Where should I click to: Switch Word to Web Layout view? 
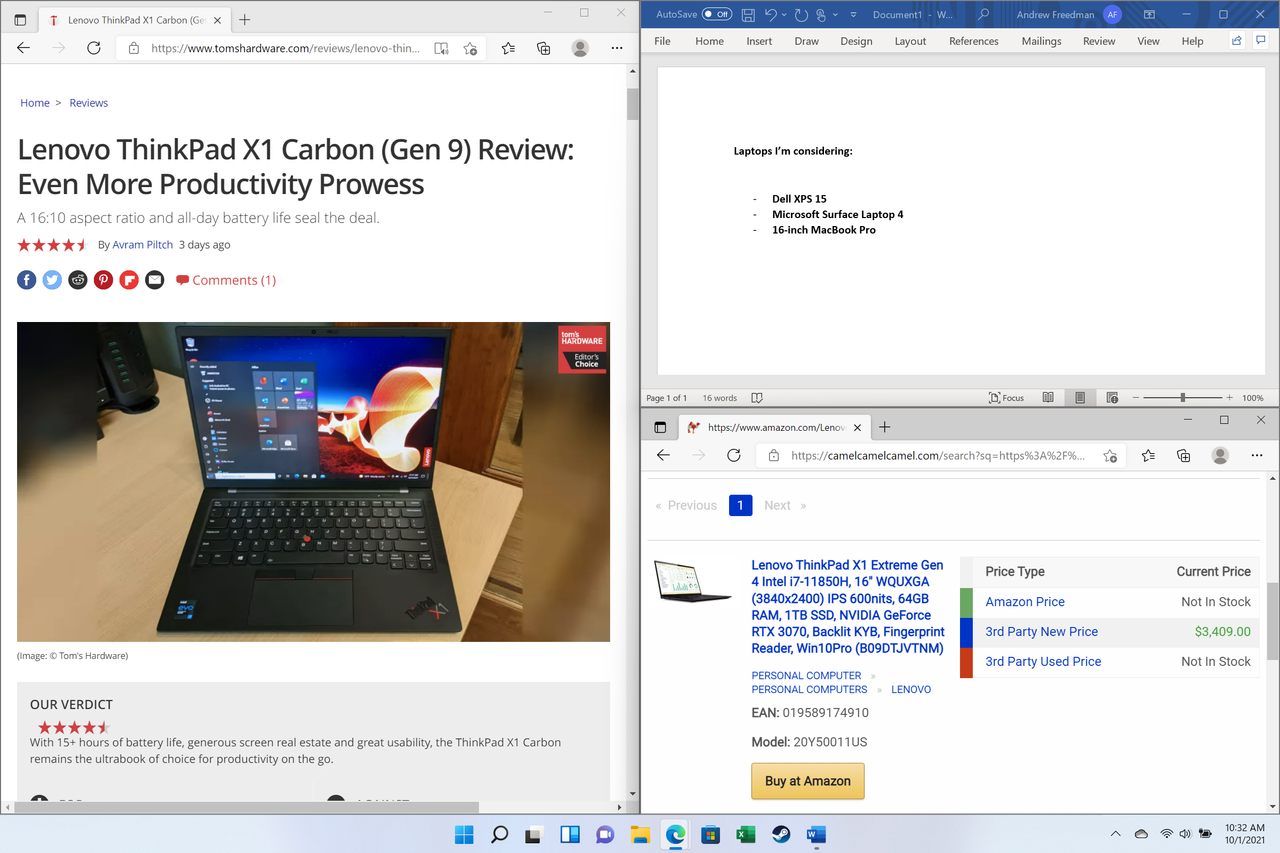[x=1112, y=398]
